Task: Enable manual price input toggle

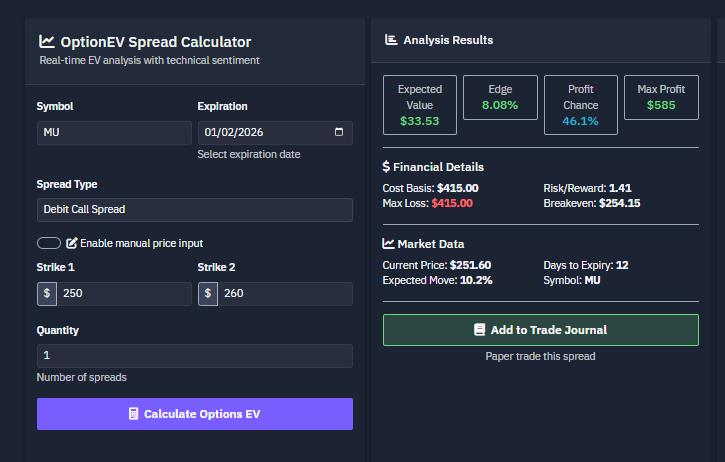Action: (x=49, y=243)
